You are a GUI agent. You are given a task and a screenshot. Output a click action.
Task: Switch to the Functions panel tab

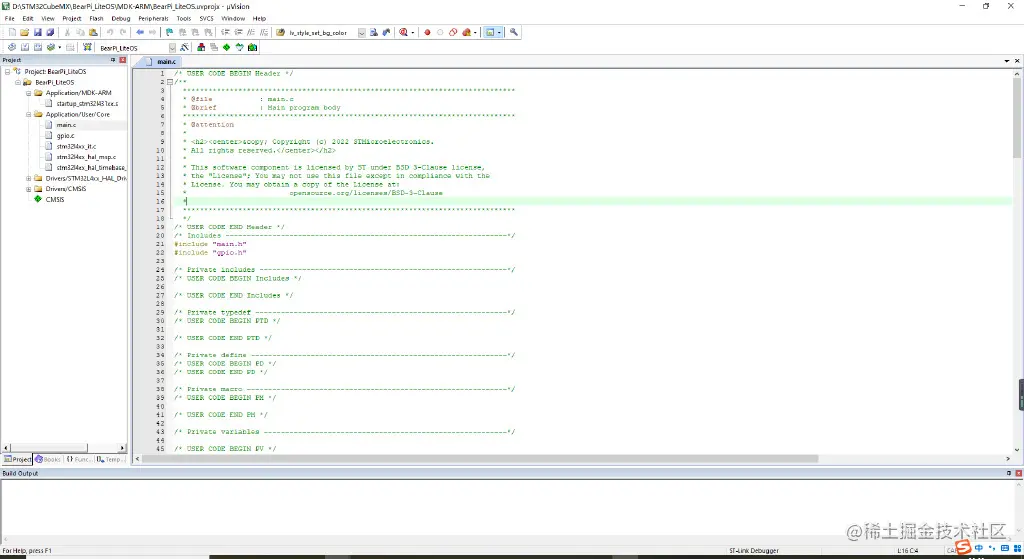(x=78, y=459)
